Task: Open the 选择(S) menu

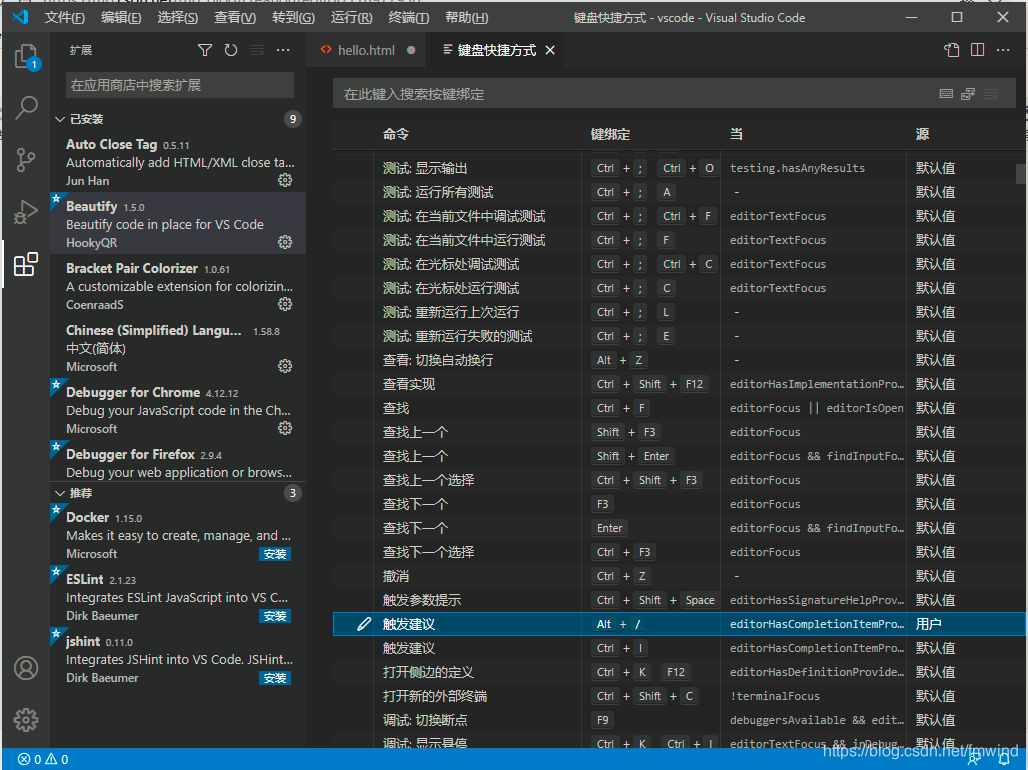Action: (177, 18)
